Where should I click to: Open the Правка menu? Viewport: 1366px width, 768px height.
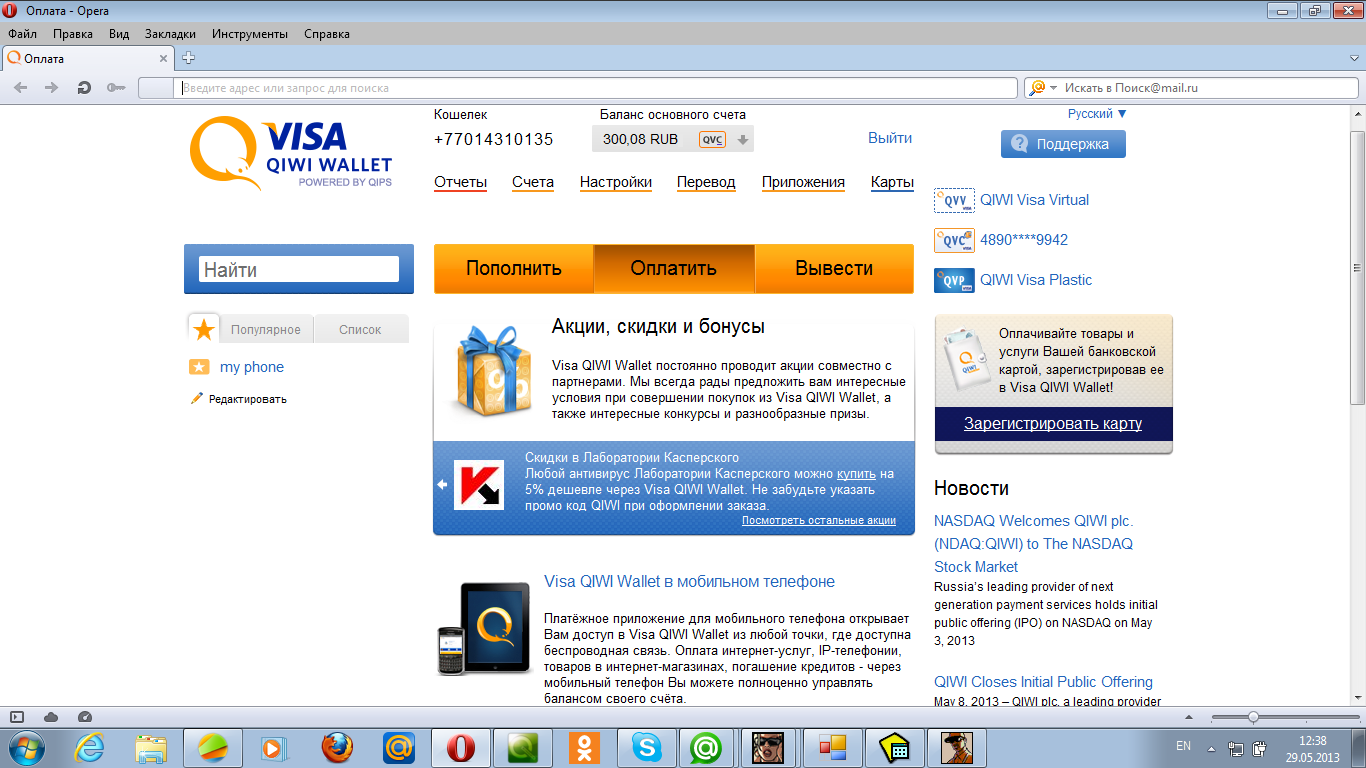[x=73, y=33]
